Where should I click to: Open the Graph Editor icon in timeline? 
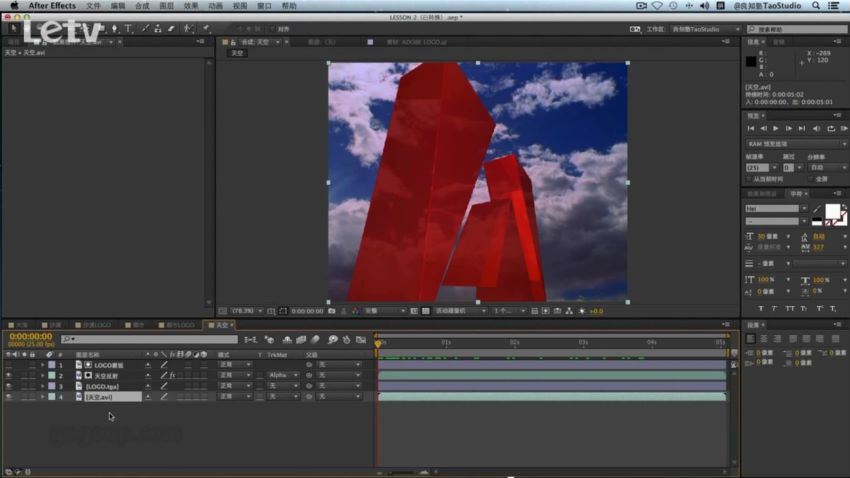pos(361,340)
